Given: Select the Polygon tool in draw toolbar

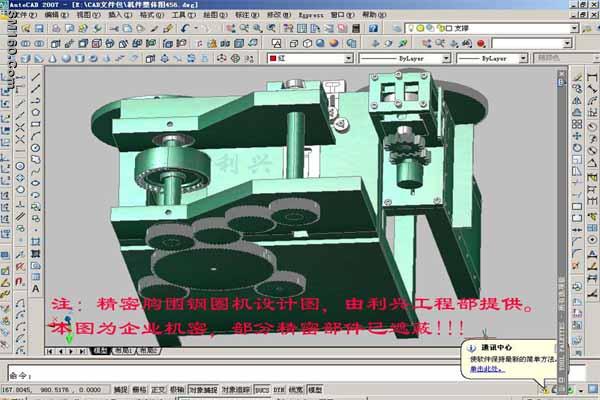Looking at the screenshot, I should 36,112.
